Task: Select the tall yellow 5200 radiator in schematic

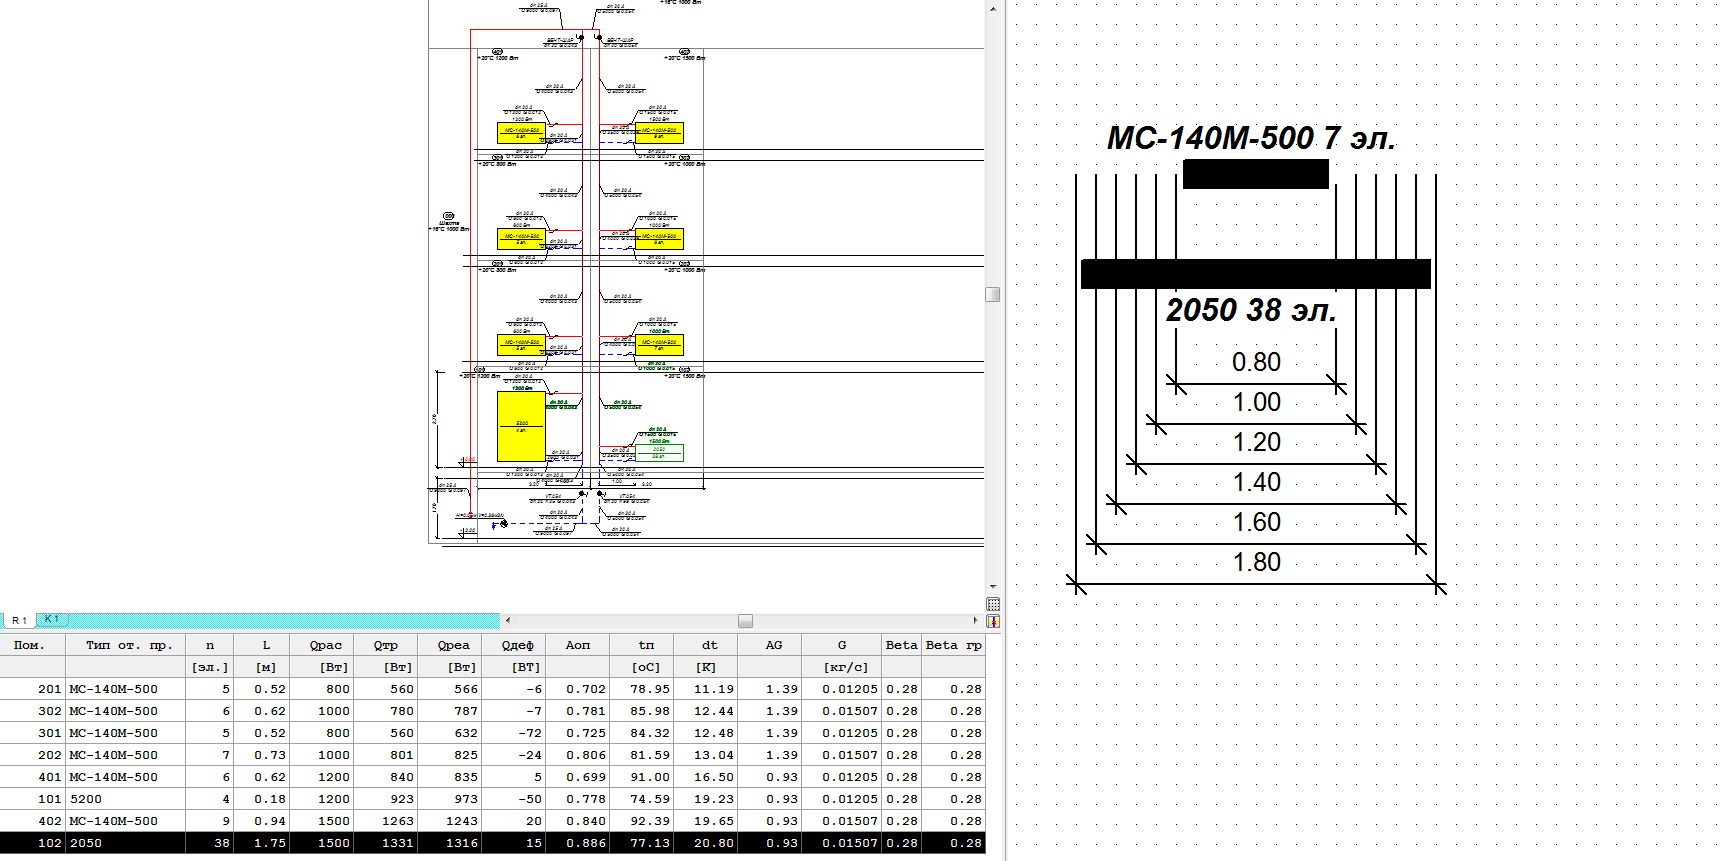Action: click(521, 426)
